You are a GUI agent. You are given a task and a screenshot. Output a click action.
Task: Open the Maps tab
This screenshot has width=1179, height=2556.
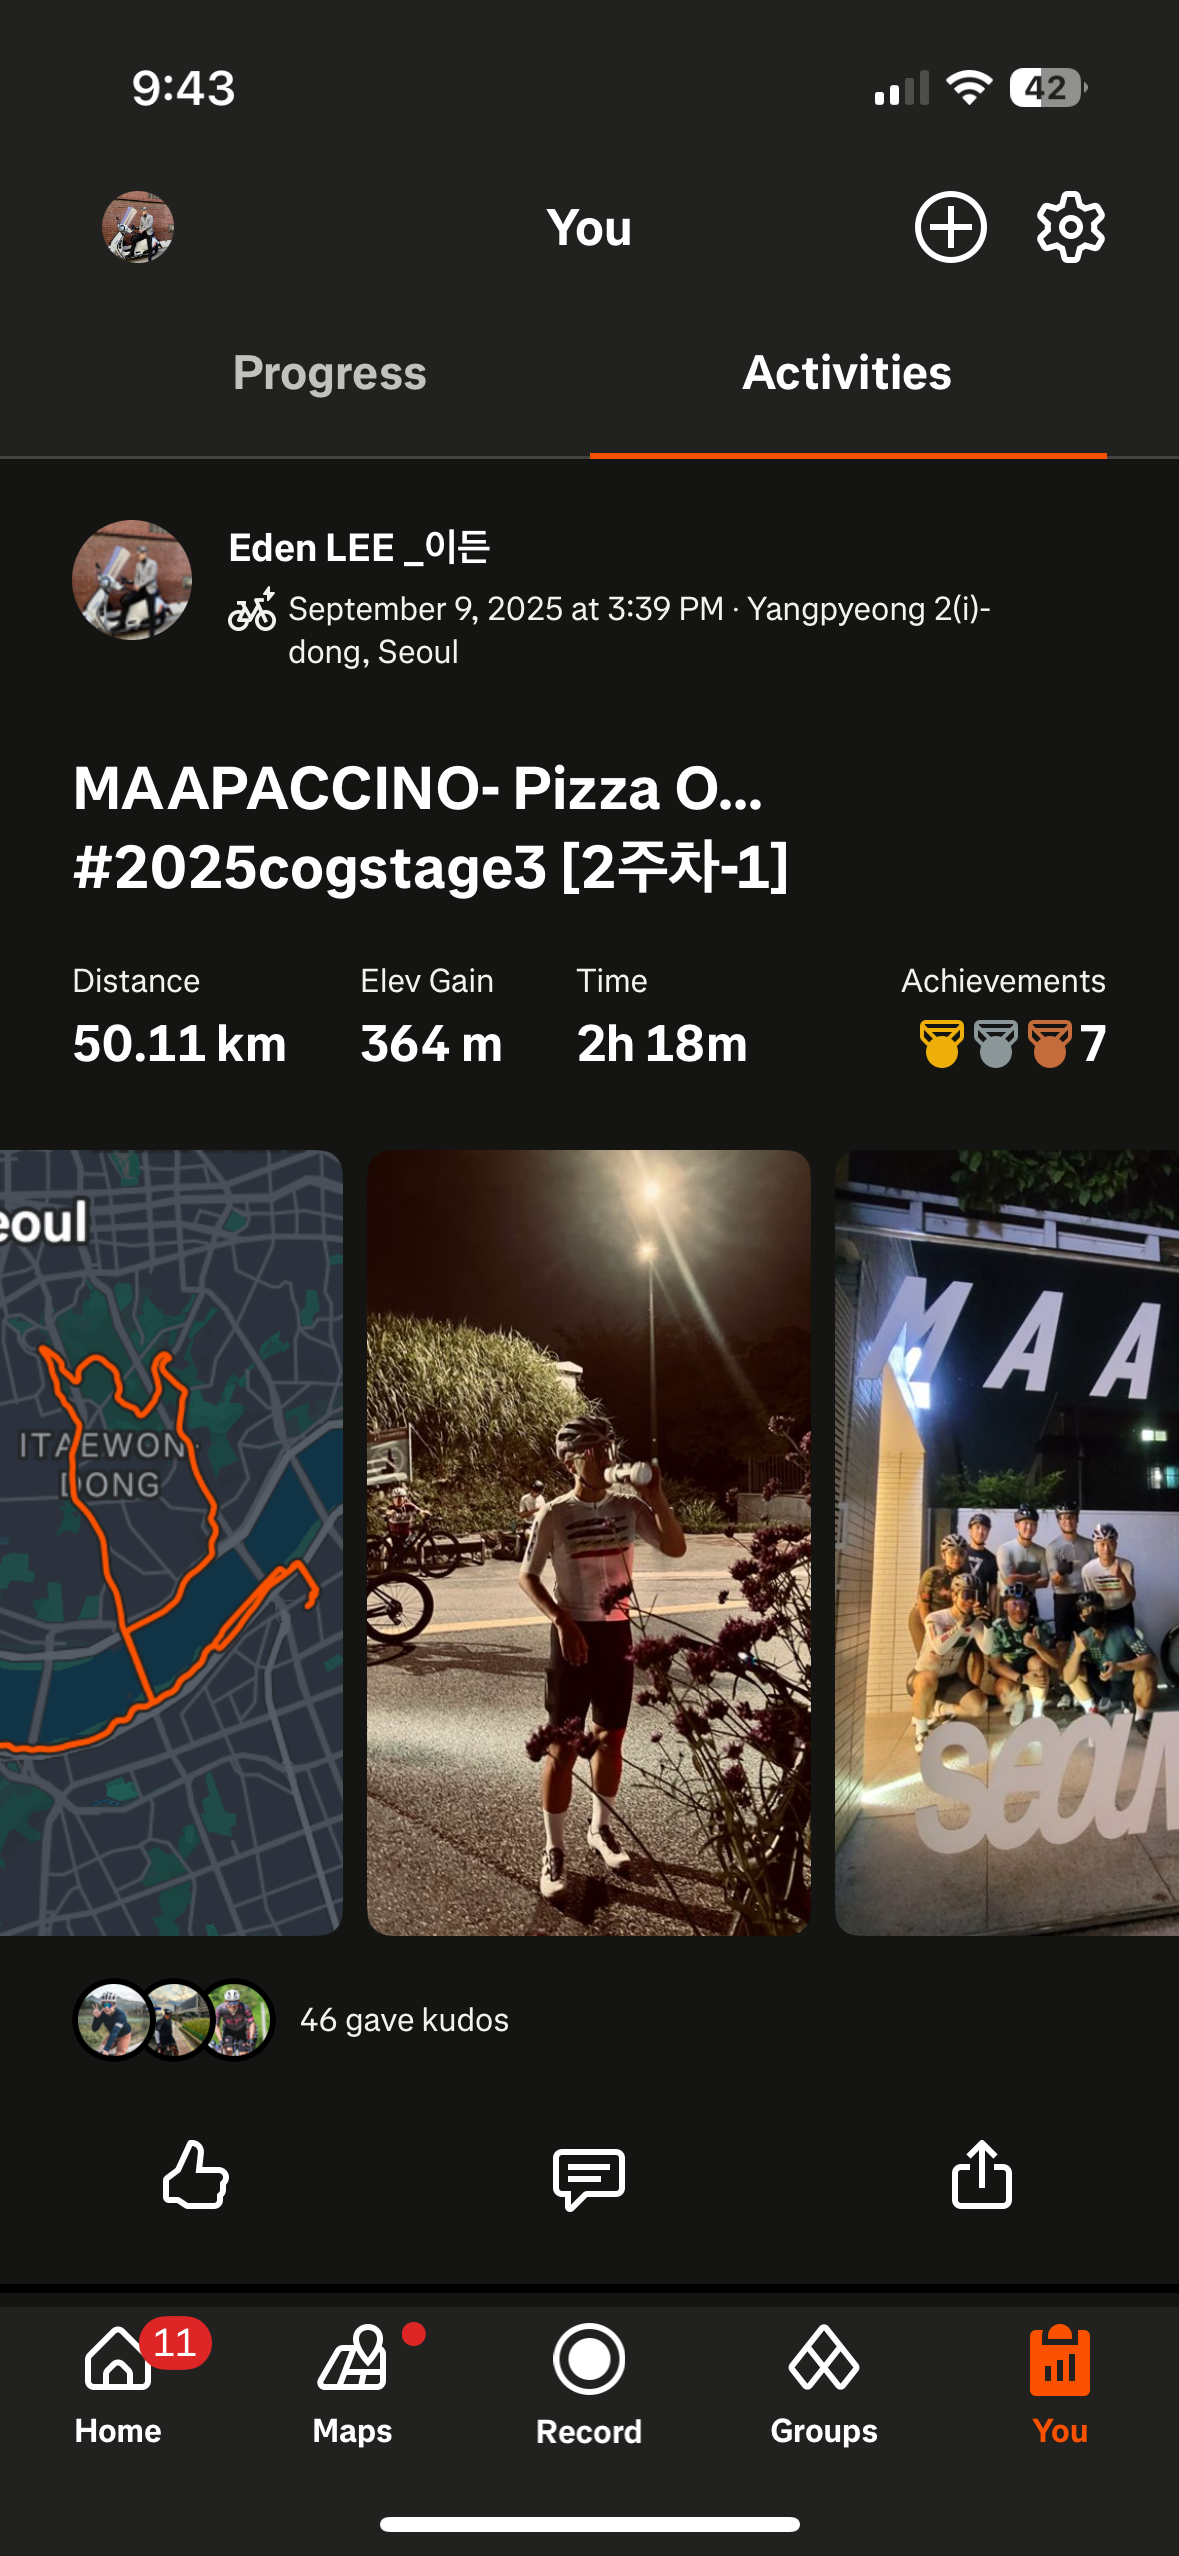point(353,2385)
